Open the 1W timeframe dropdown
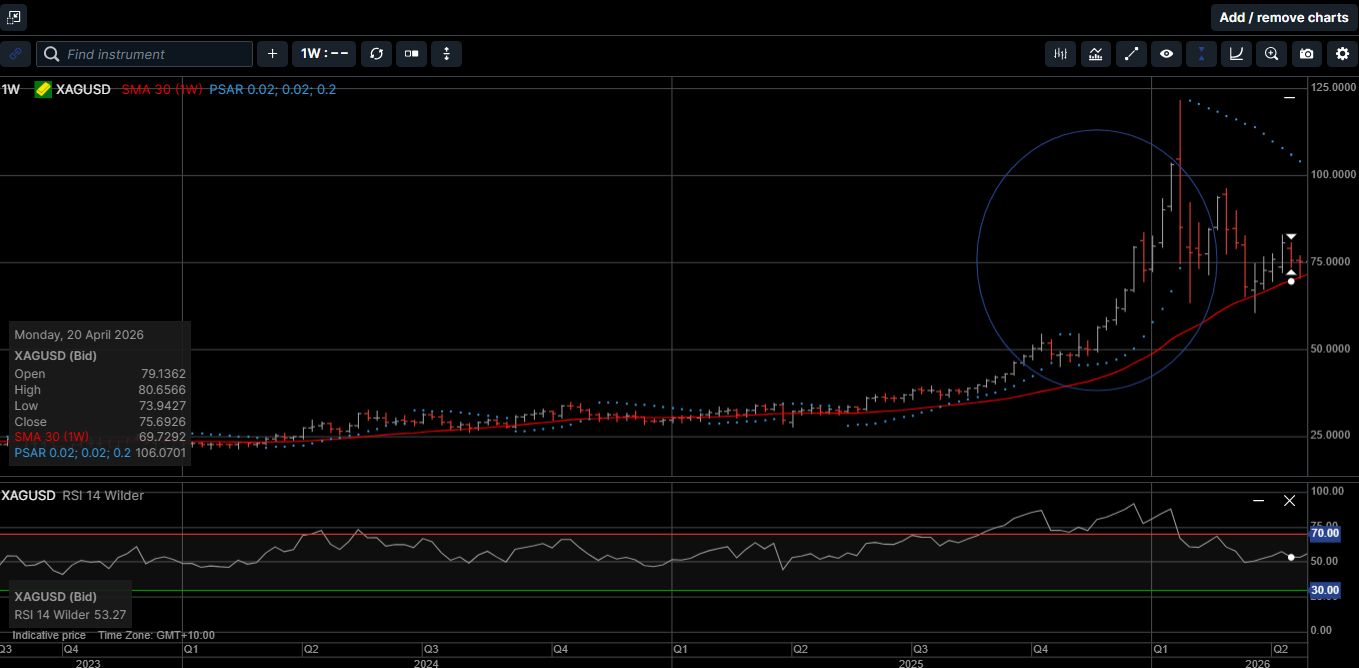1359x668 pixels. [325, 54]
